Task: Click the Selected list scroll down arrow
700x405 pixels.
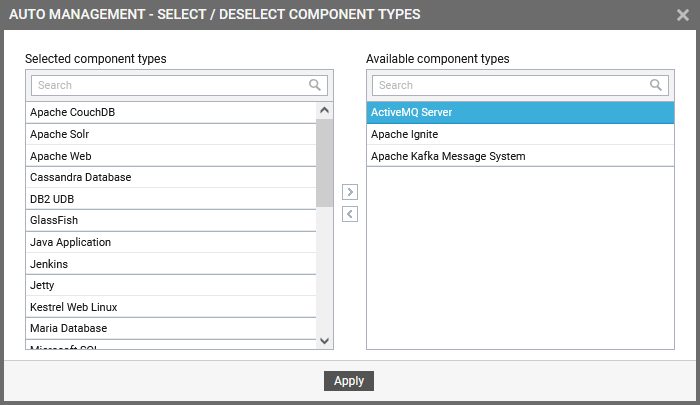Action: pos(325,341)
